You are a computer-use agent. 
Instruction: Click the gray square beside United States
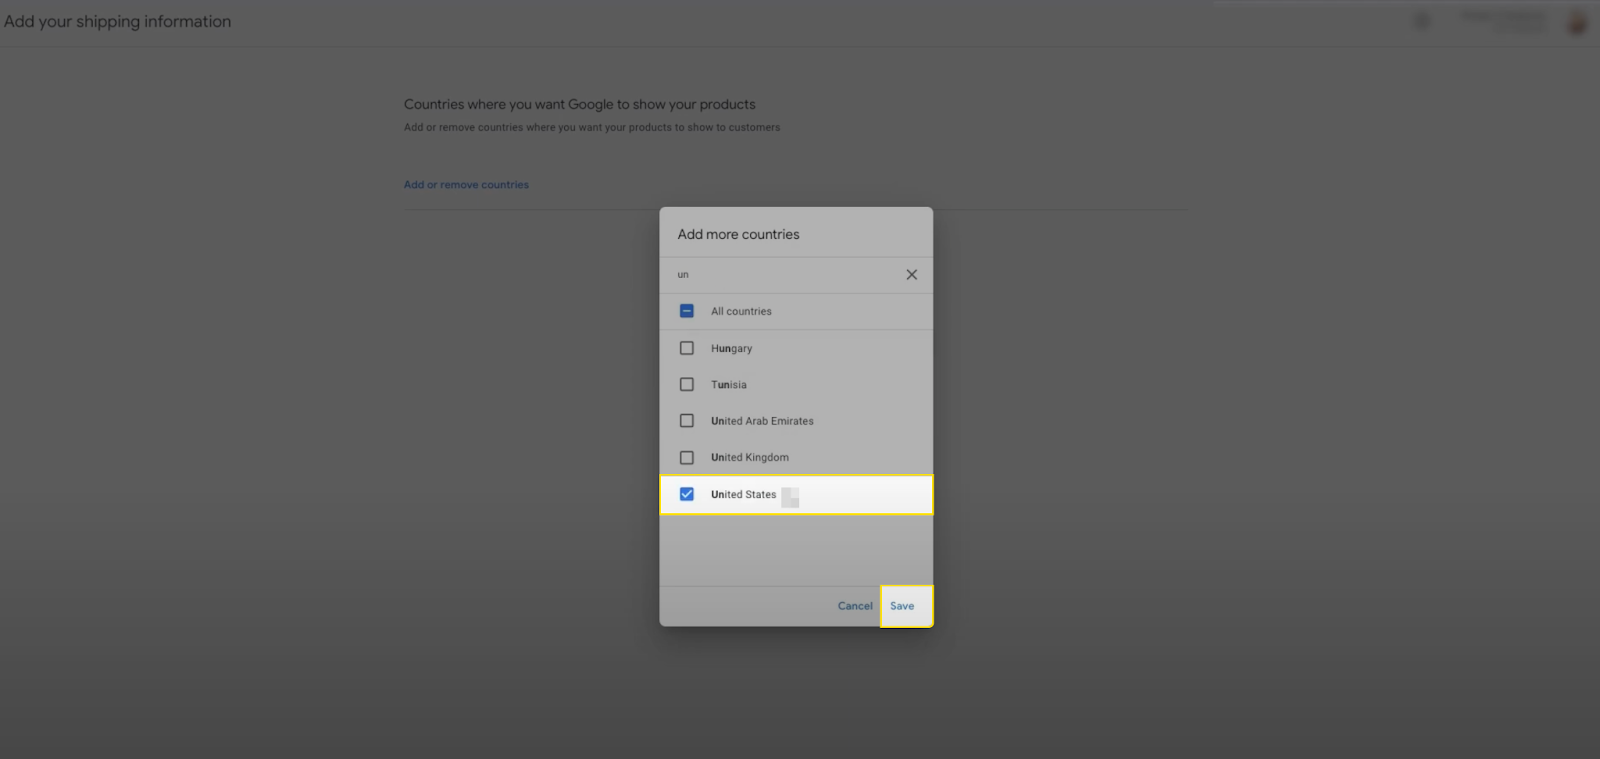tap(790, 496)
